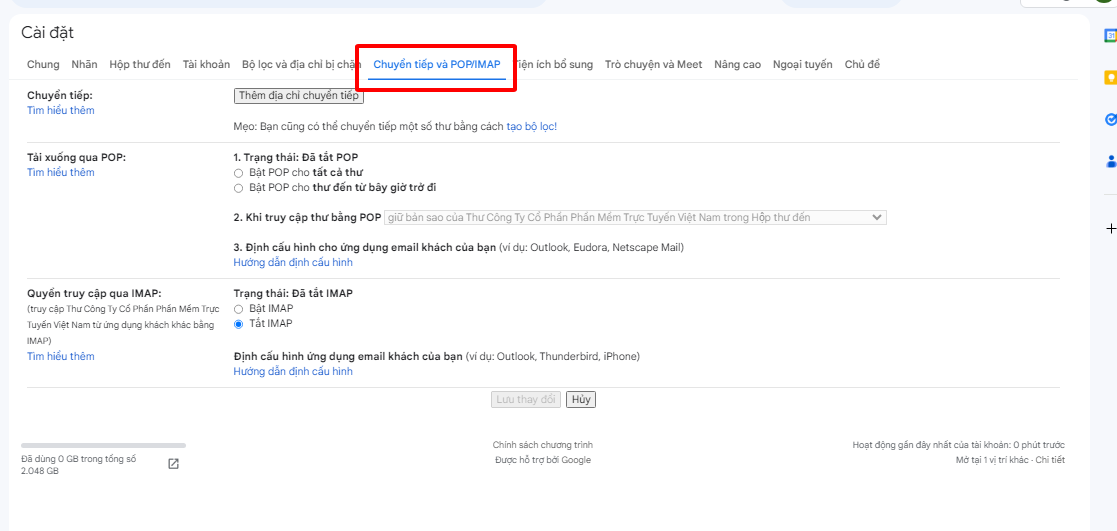
Task: Expand 'Khi truy cập thư bằng POP' dropdown
Action: click(x=635, y=217)
